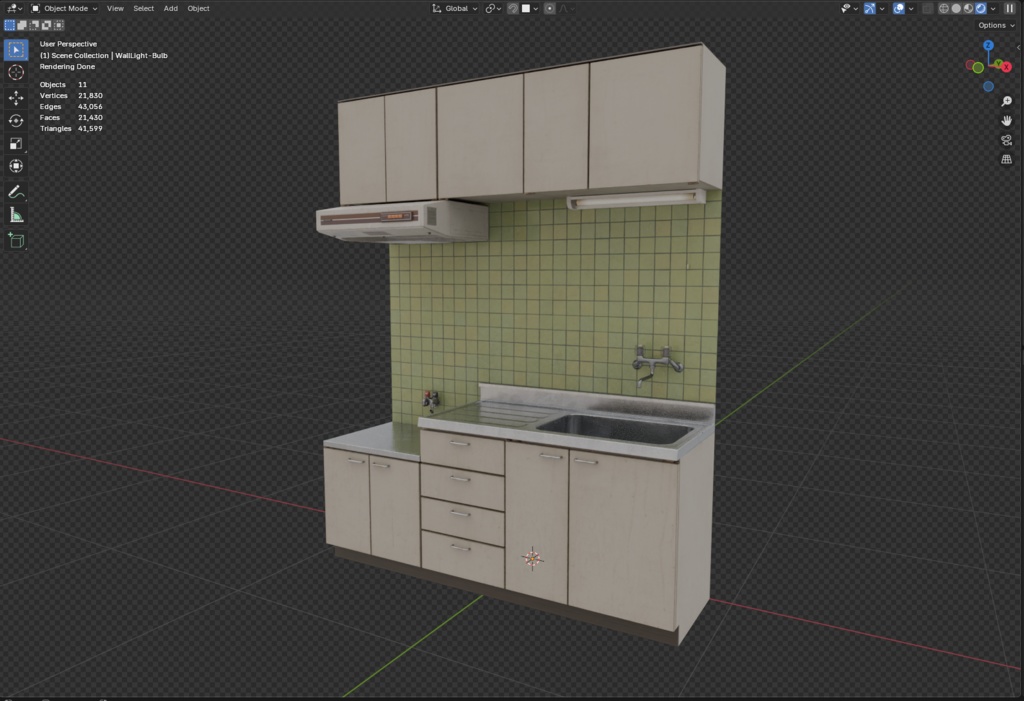Click the Vertices count 21,830

click(x=90, y=95)
